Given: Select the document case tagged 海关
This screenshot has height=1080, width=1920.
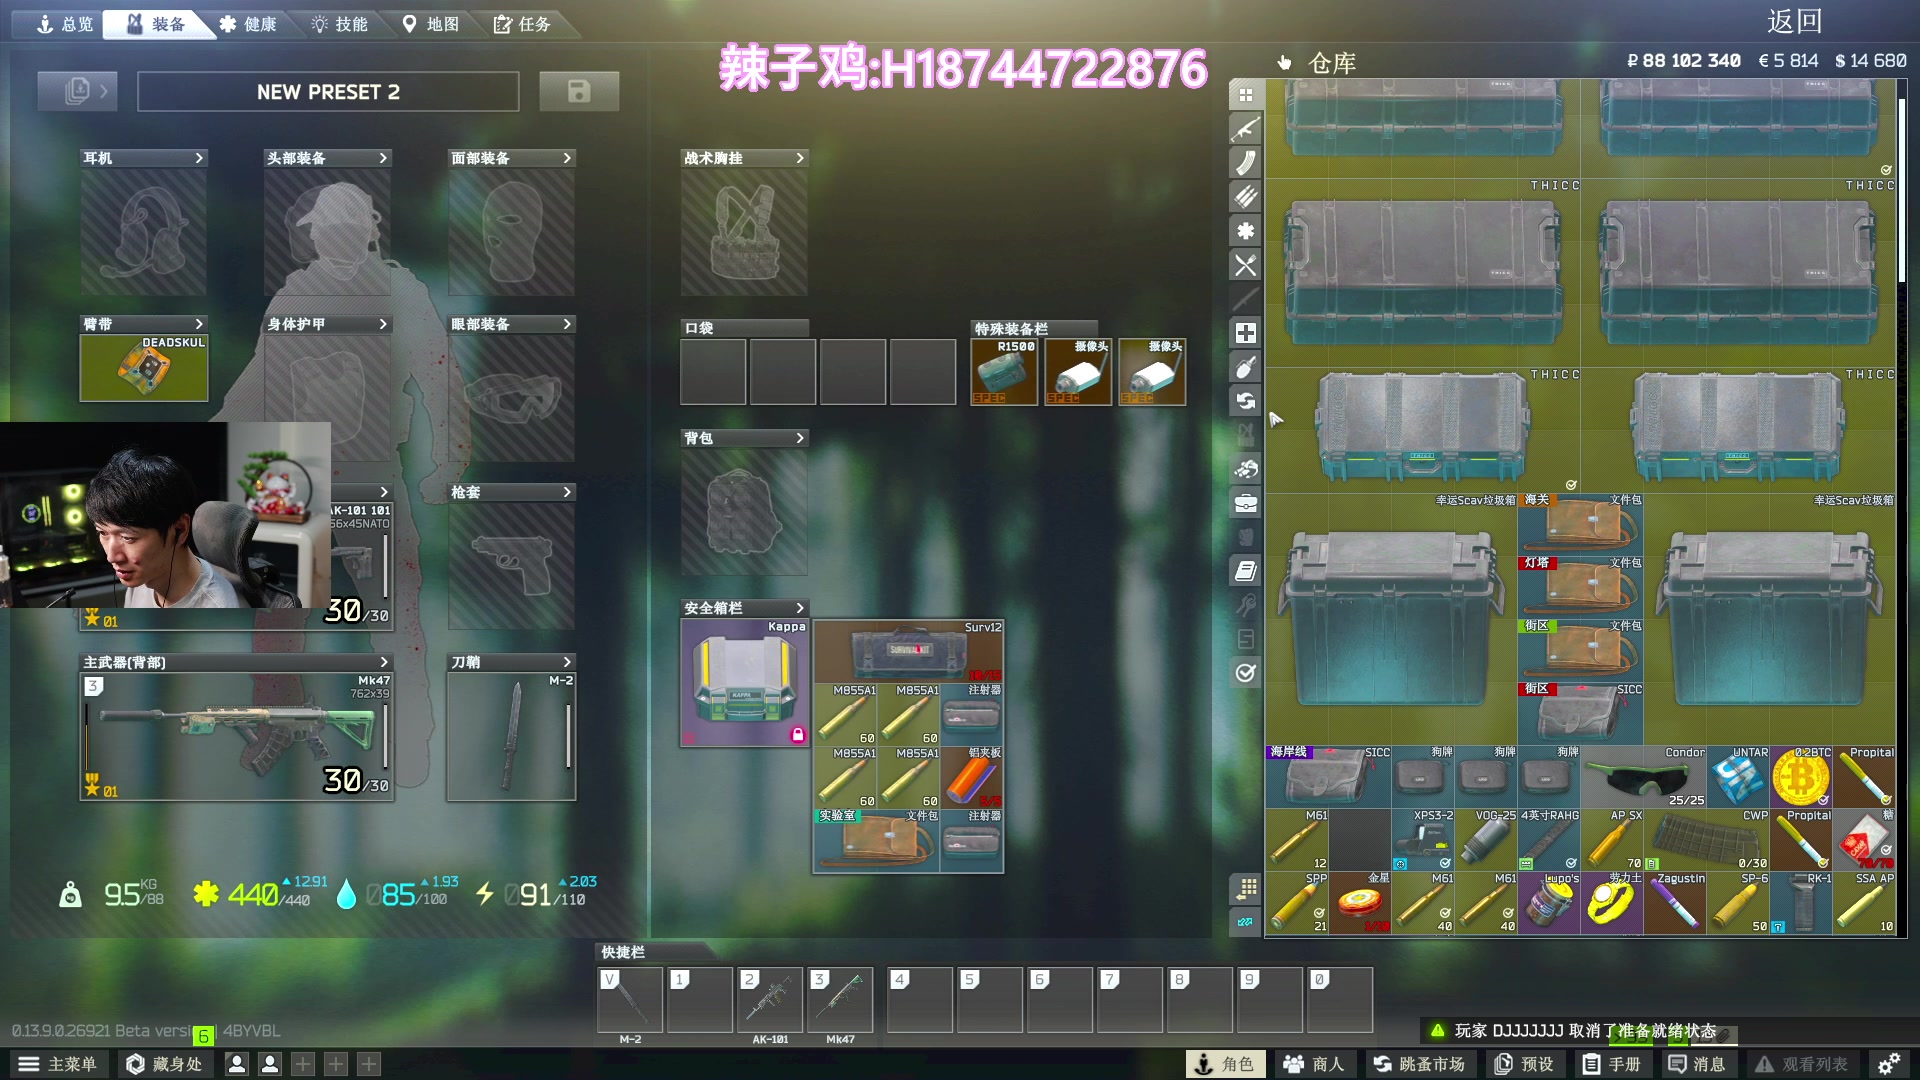Looking at the screenshot, I should point(1580,523).
